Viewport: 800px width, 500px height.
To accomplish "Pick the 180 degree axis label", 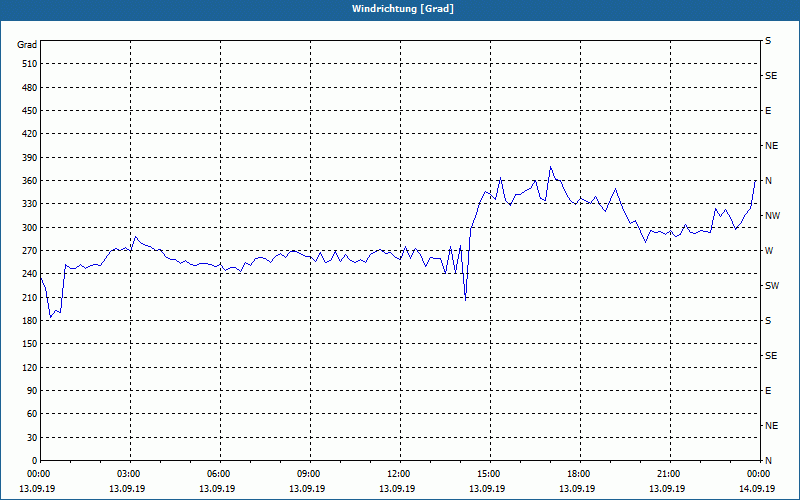I will pos(29,321).
